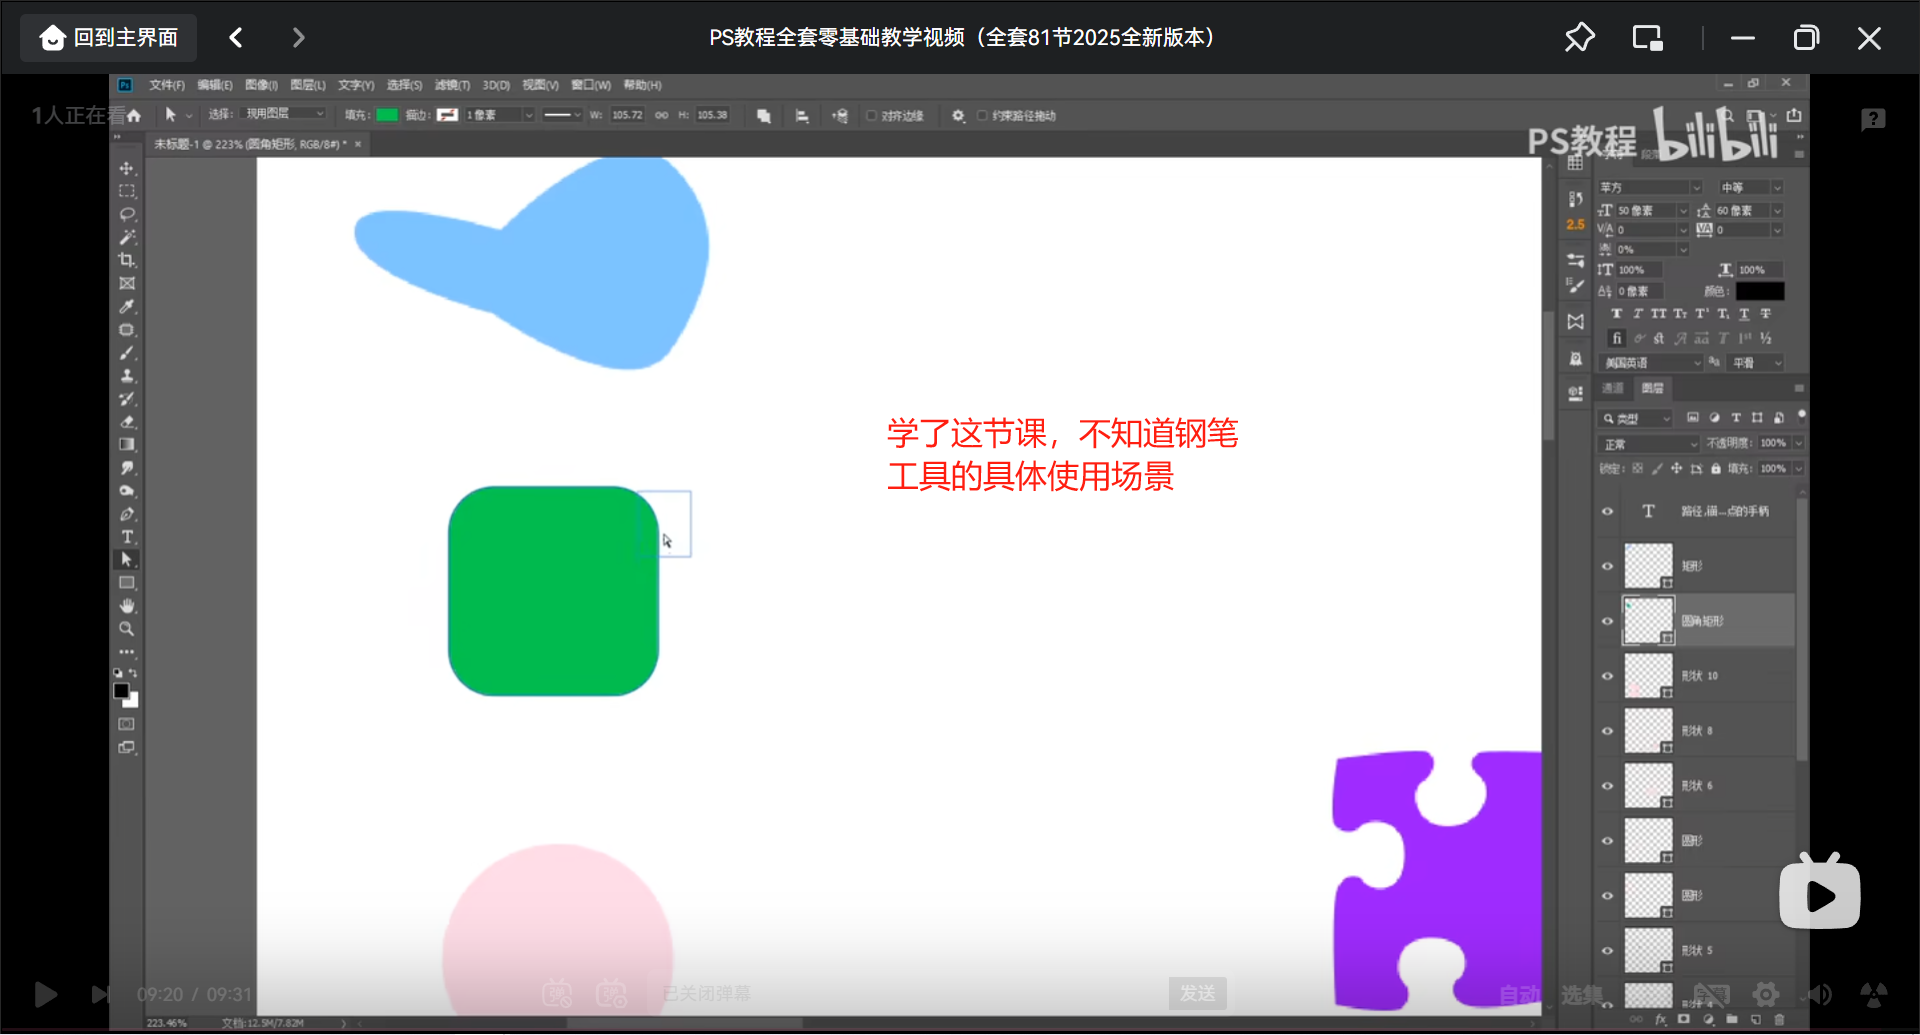Select the Crop tool
This screenshot has height=1035, width=1920.
pyautogui.click(x=127, y=260)
